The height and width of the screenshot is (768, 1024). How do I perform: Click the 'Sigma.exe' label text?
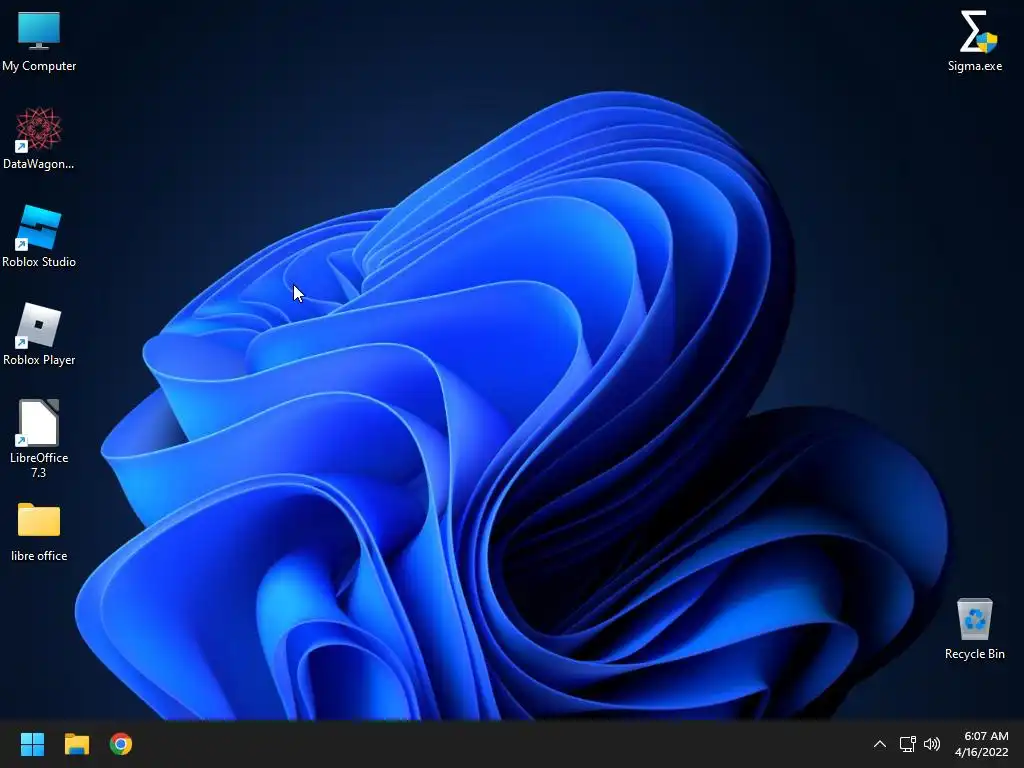(975, 66)
